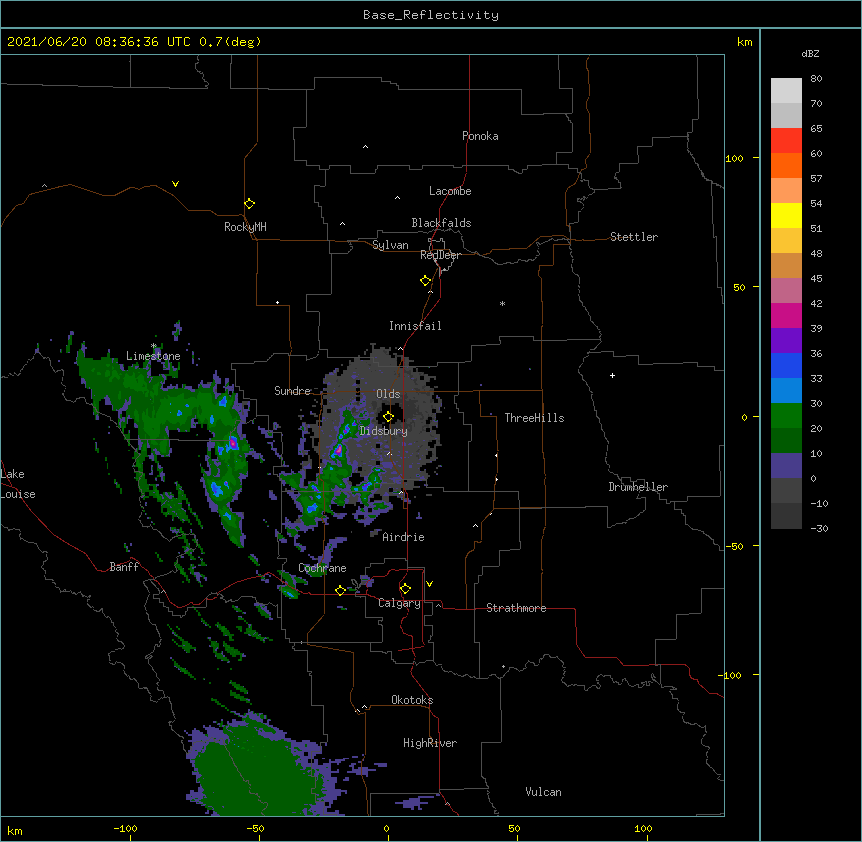Screen dimensions: 862x842
Task: Click the Sundre label
Action: pos(292,391)
